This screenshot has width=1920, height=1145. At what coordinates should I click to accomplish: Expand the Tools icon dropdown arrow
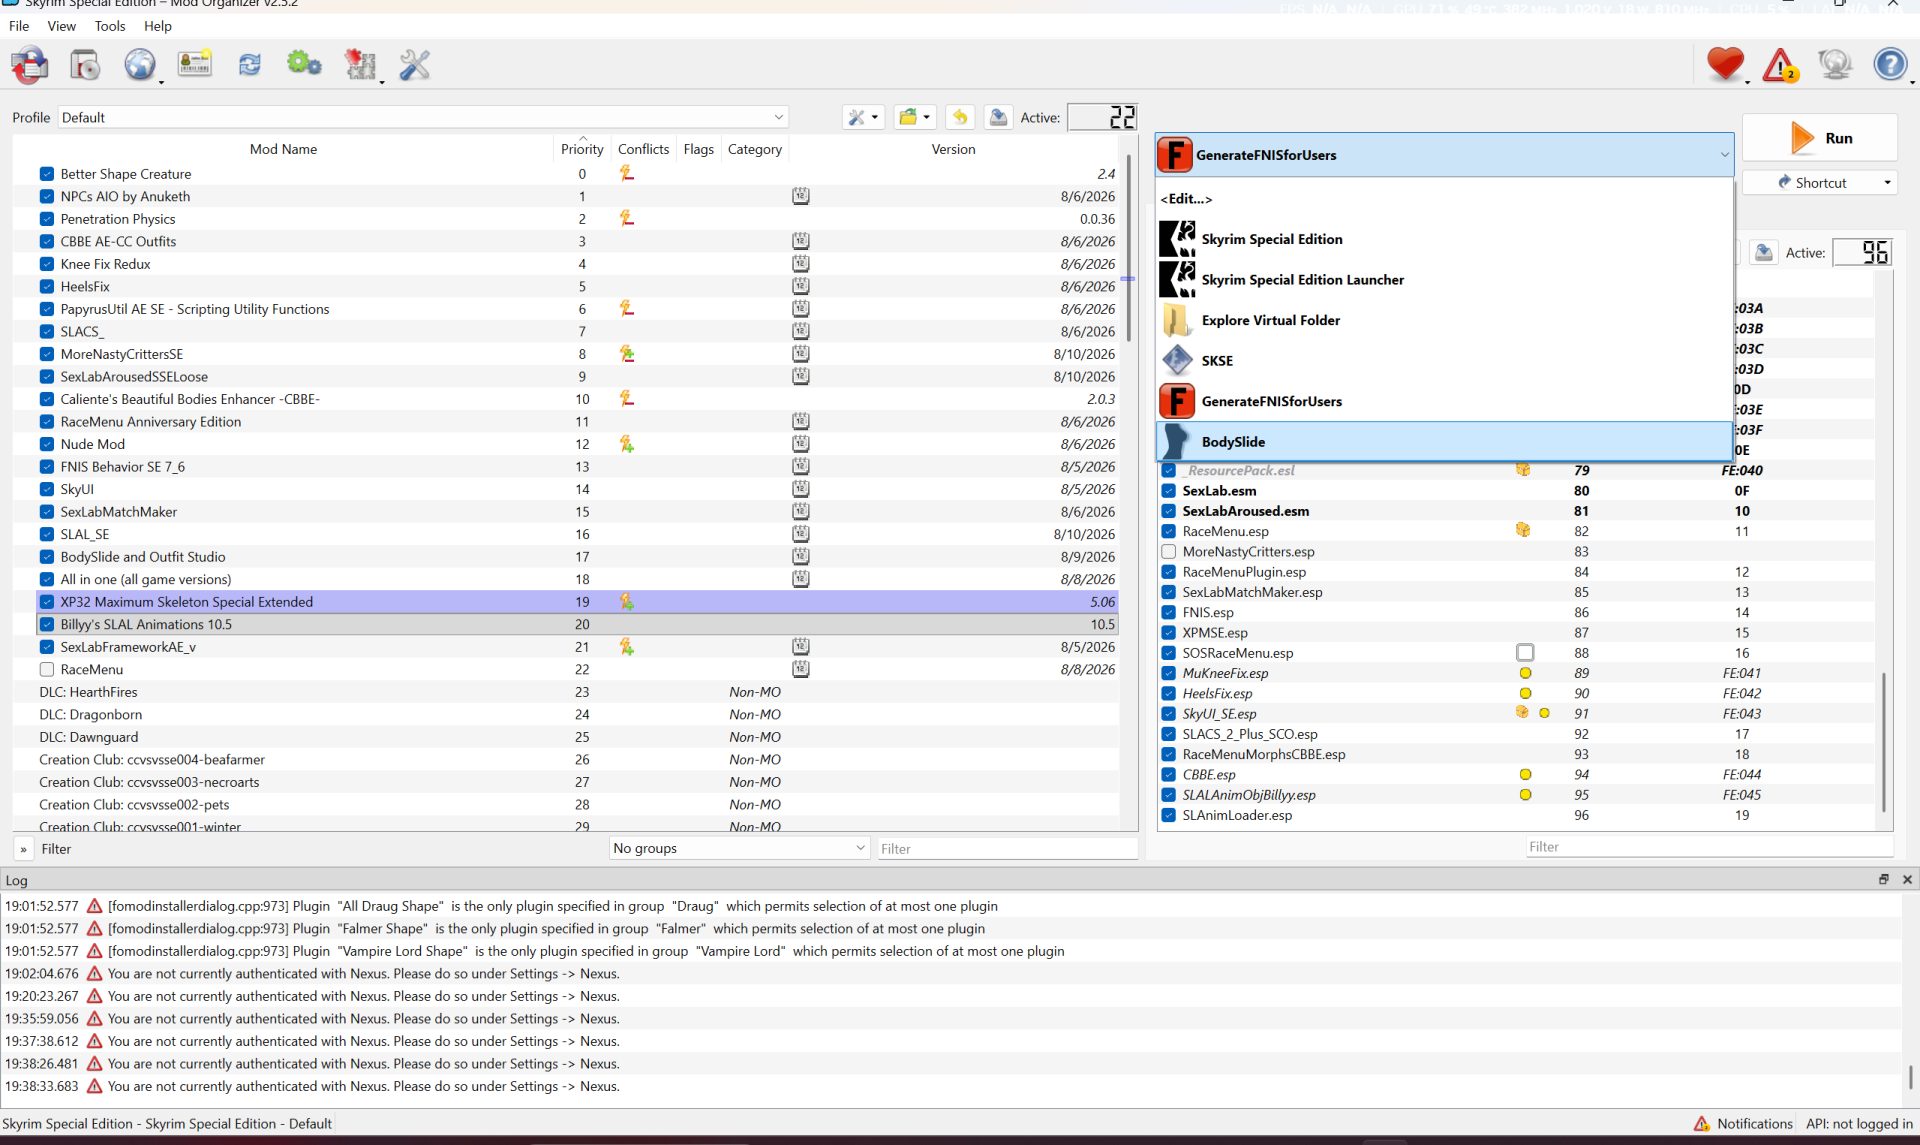pos(381,81)
